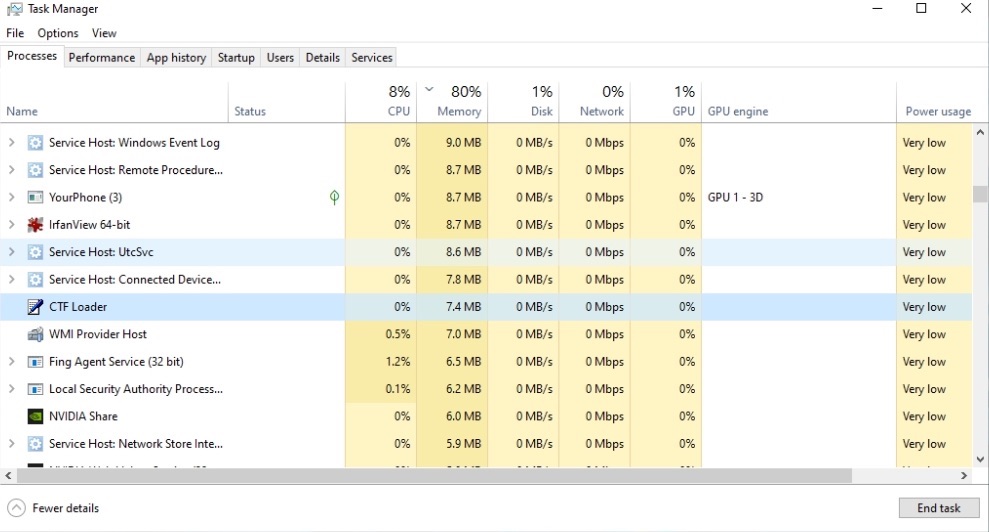Expand the IrfanView 64-bit process entry
Screen dimensions: 989x532
[12, 225]
